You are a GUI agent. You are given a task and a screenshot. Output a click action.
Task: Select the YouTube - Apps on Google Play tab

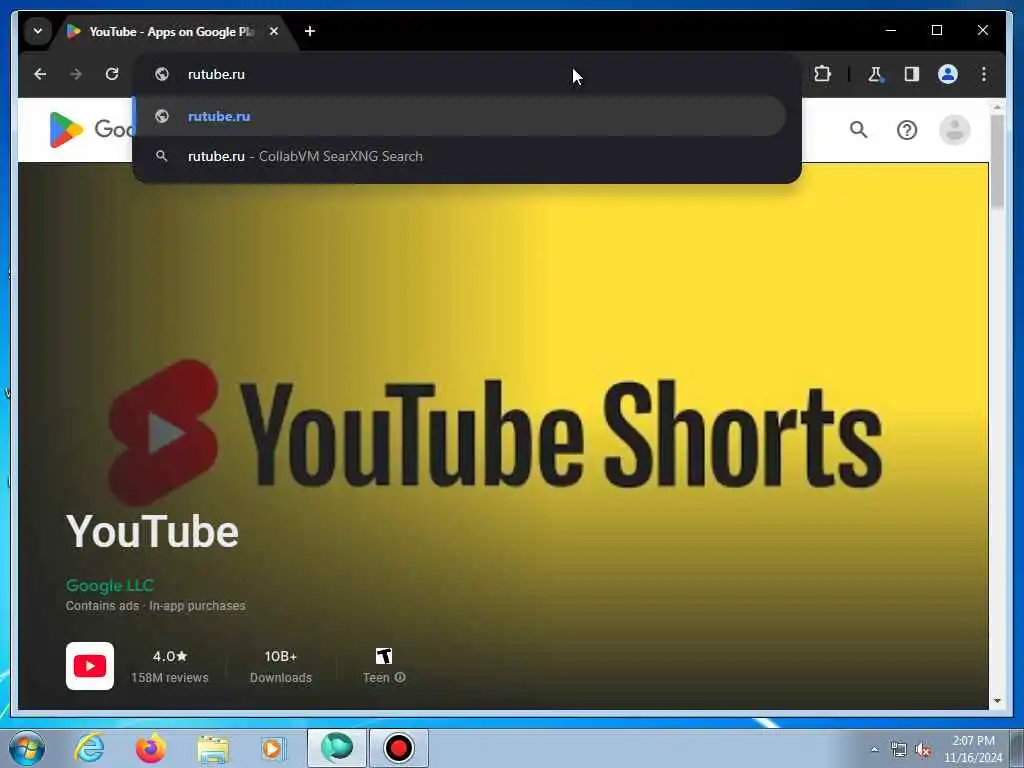(171, 31)
